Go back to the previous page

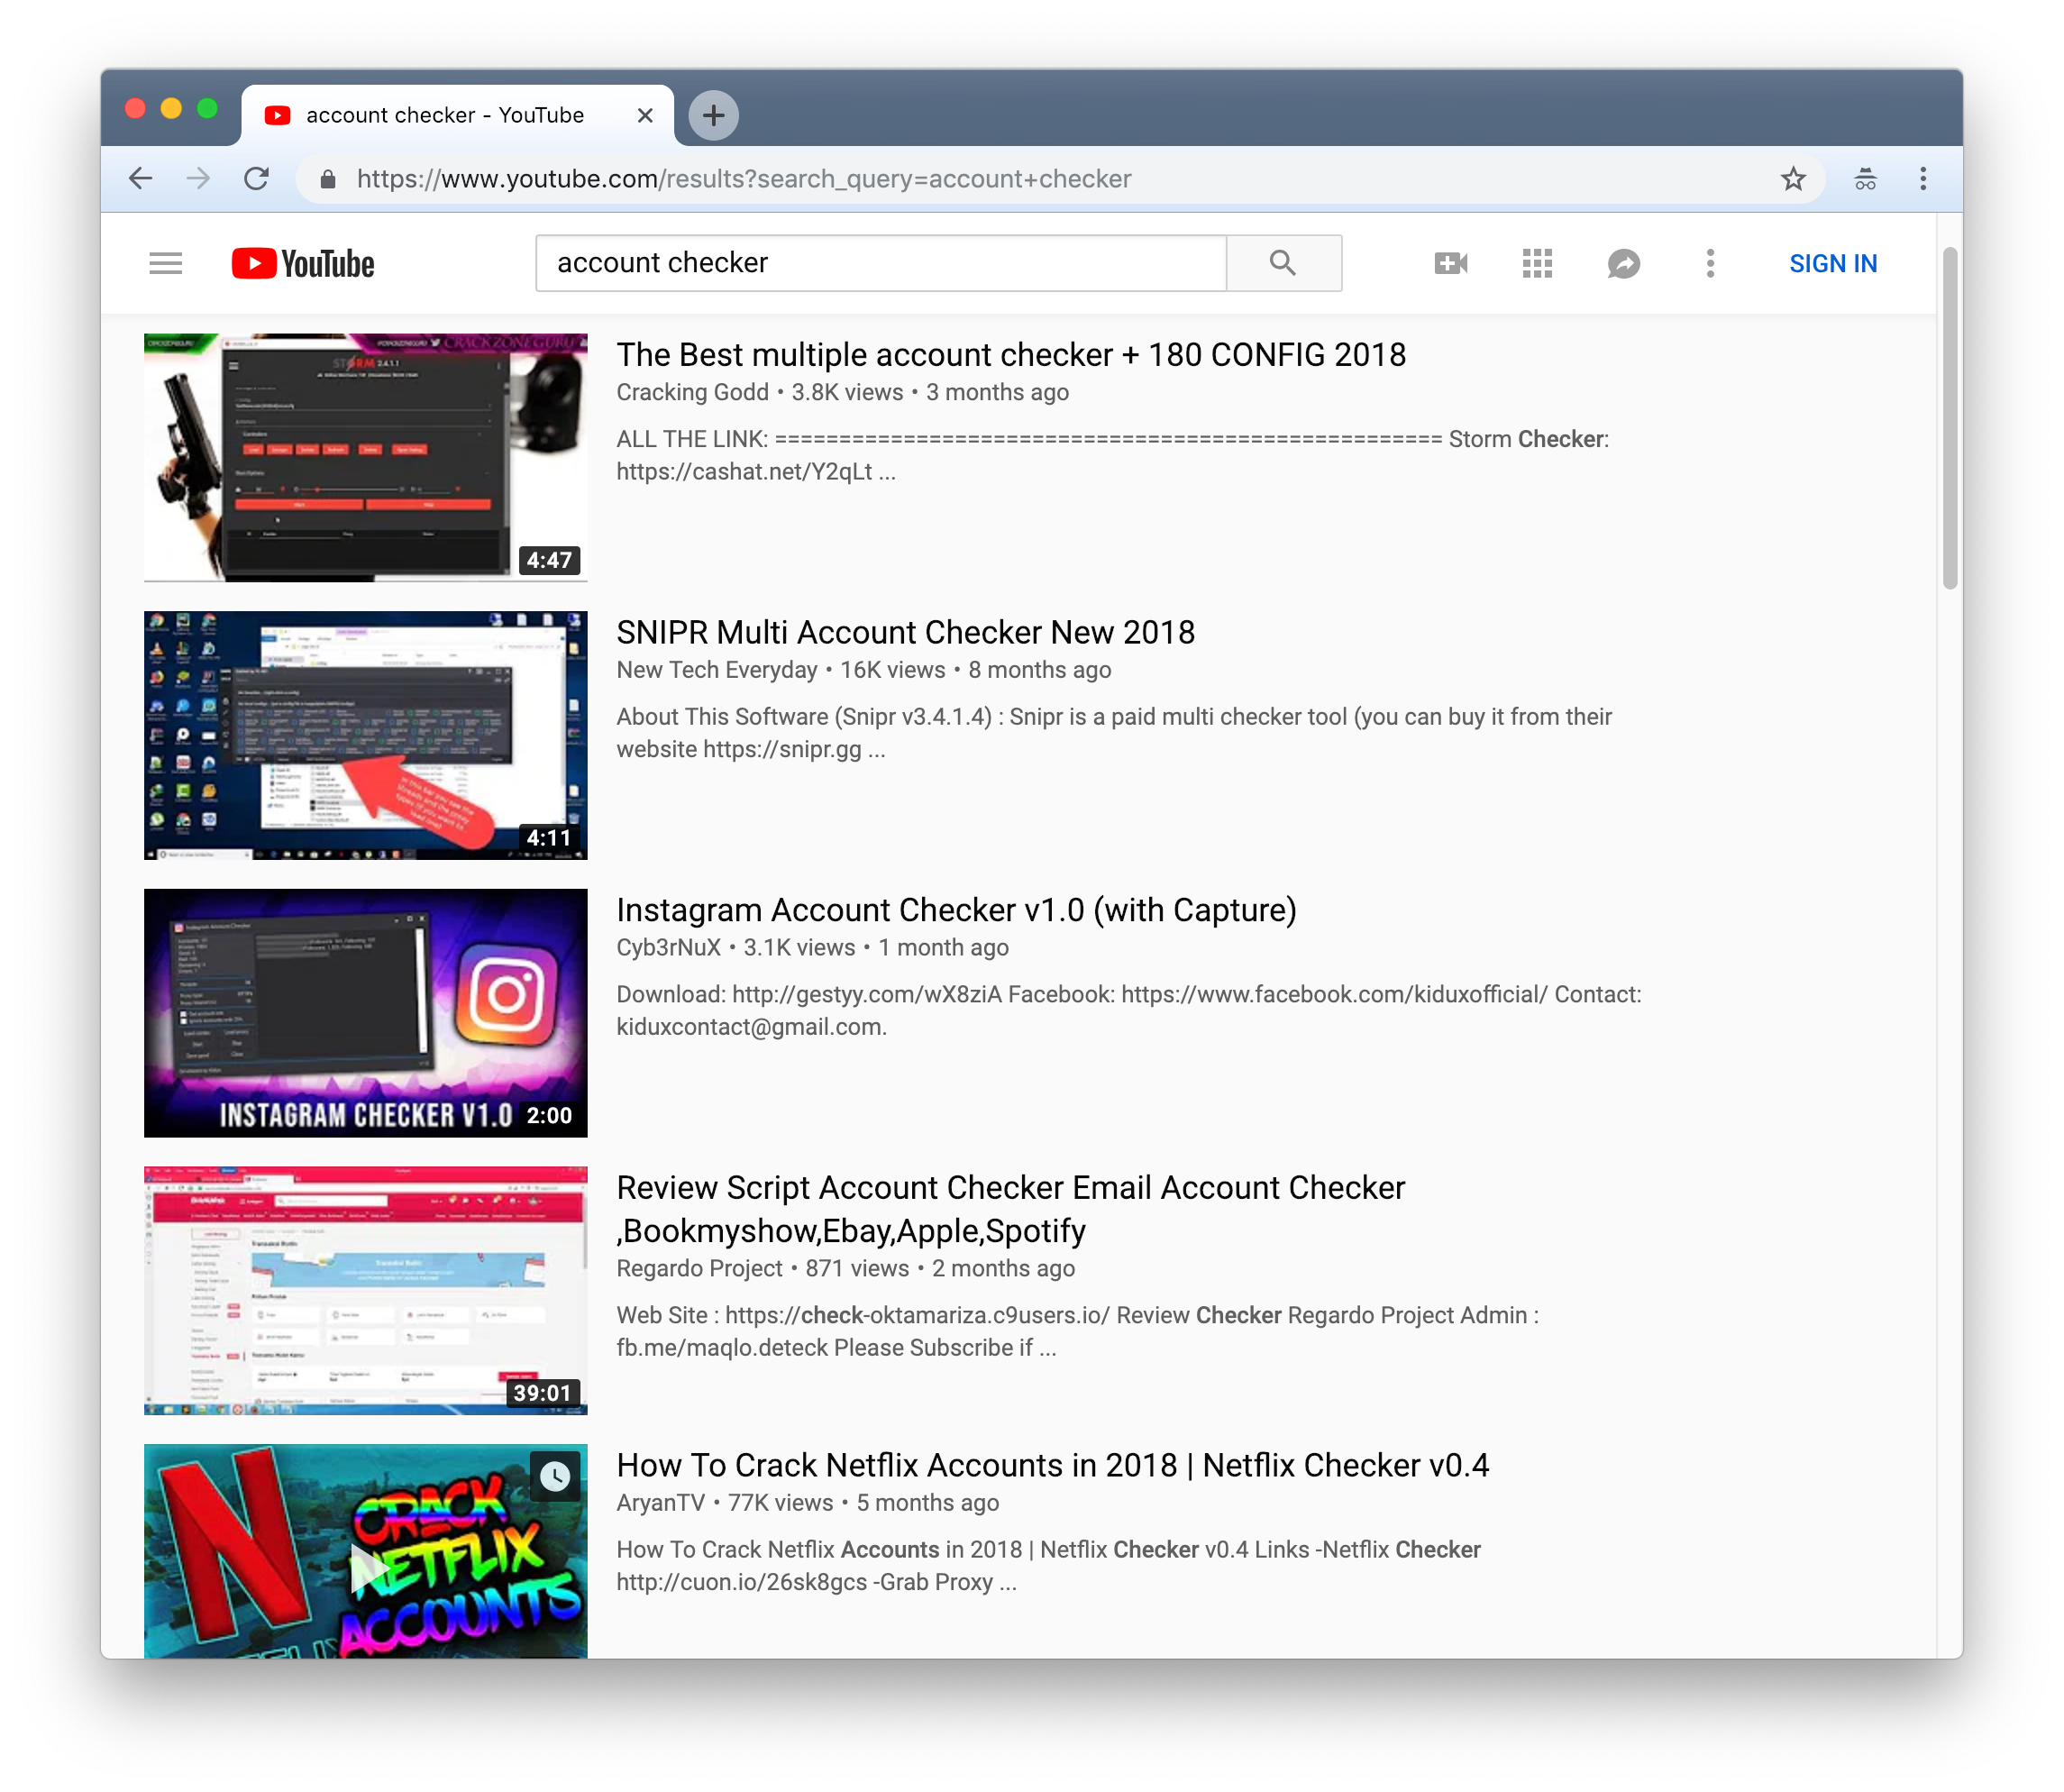click(x=141, y=179)
